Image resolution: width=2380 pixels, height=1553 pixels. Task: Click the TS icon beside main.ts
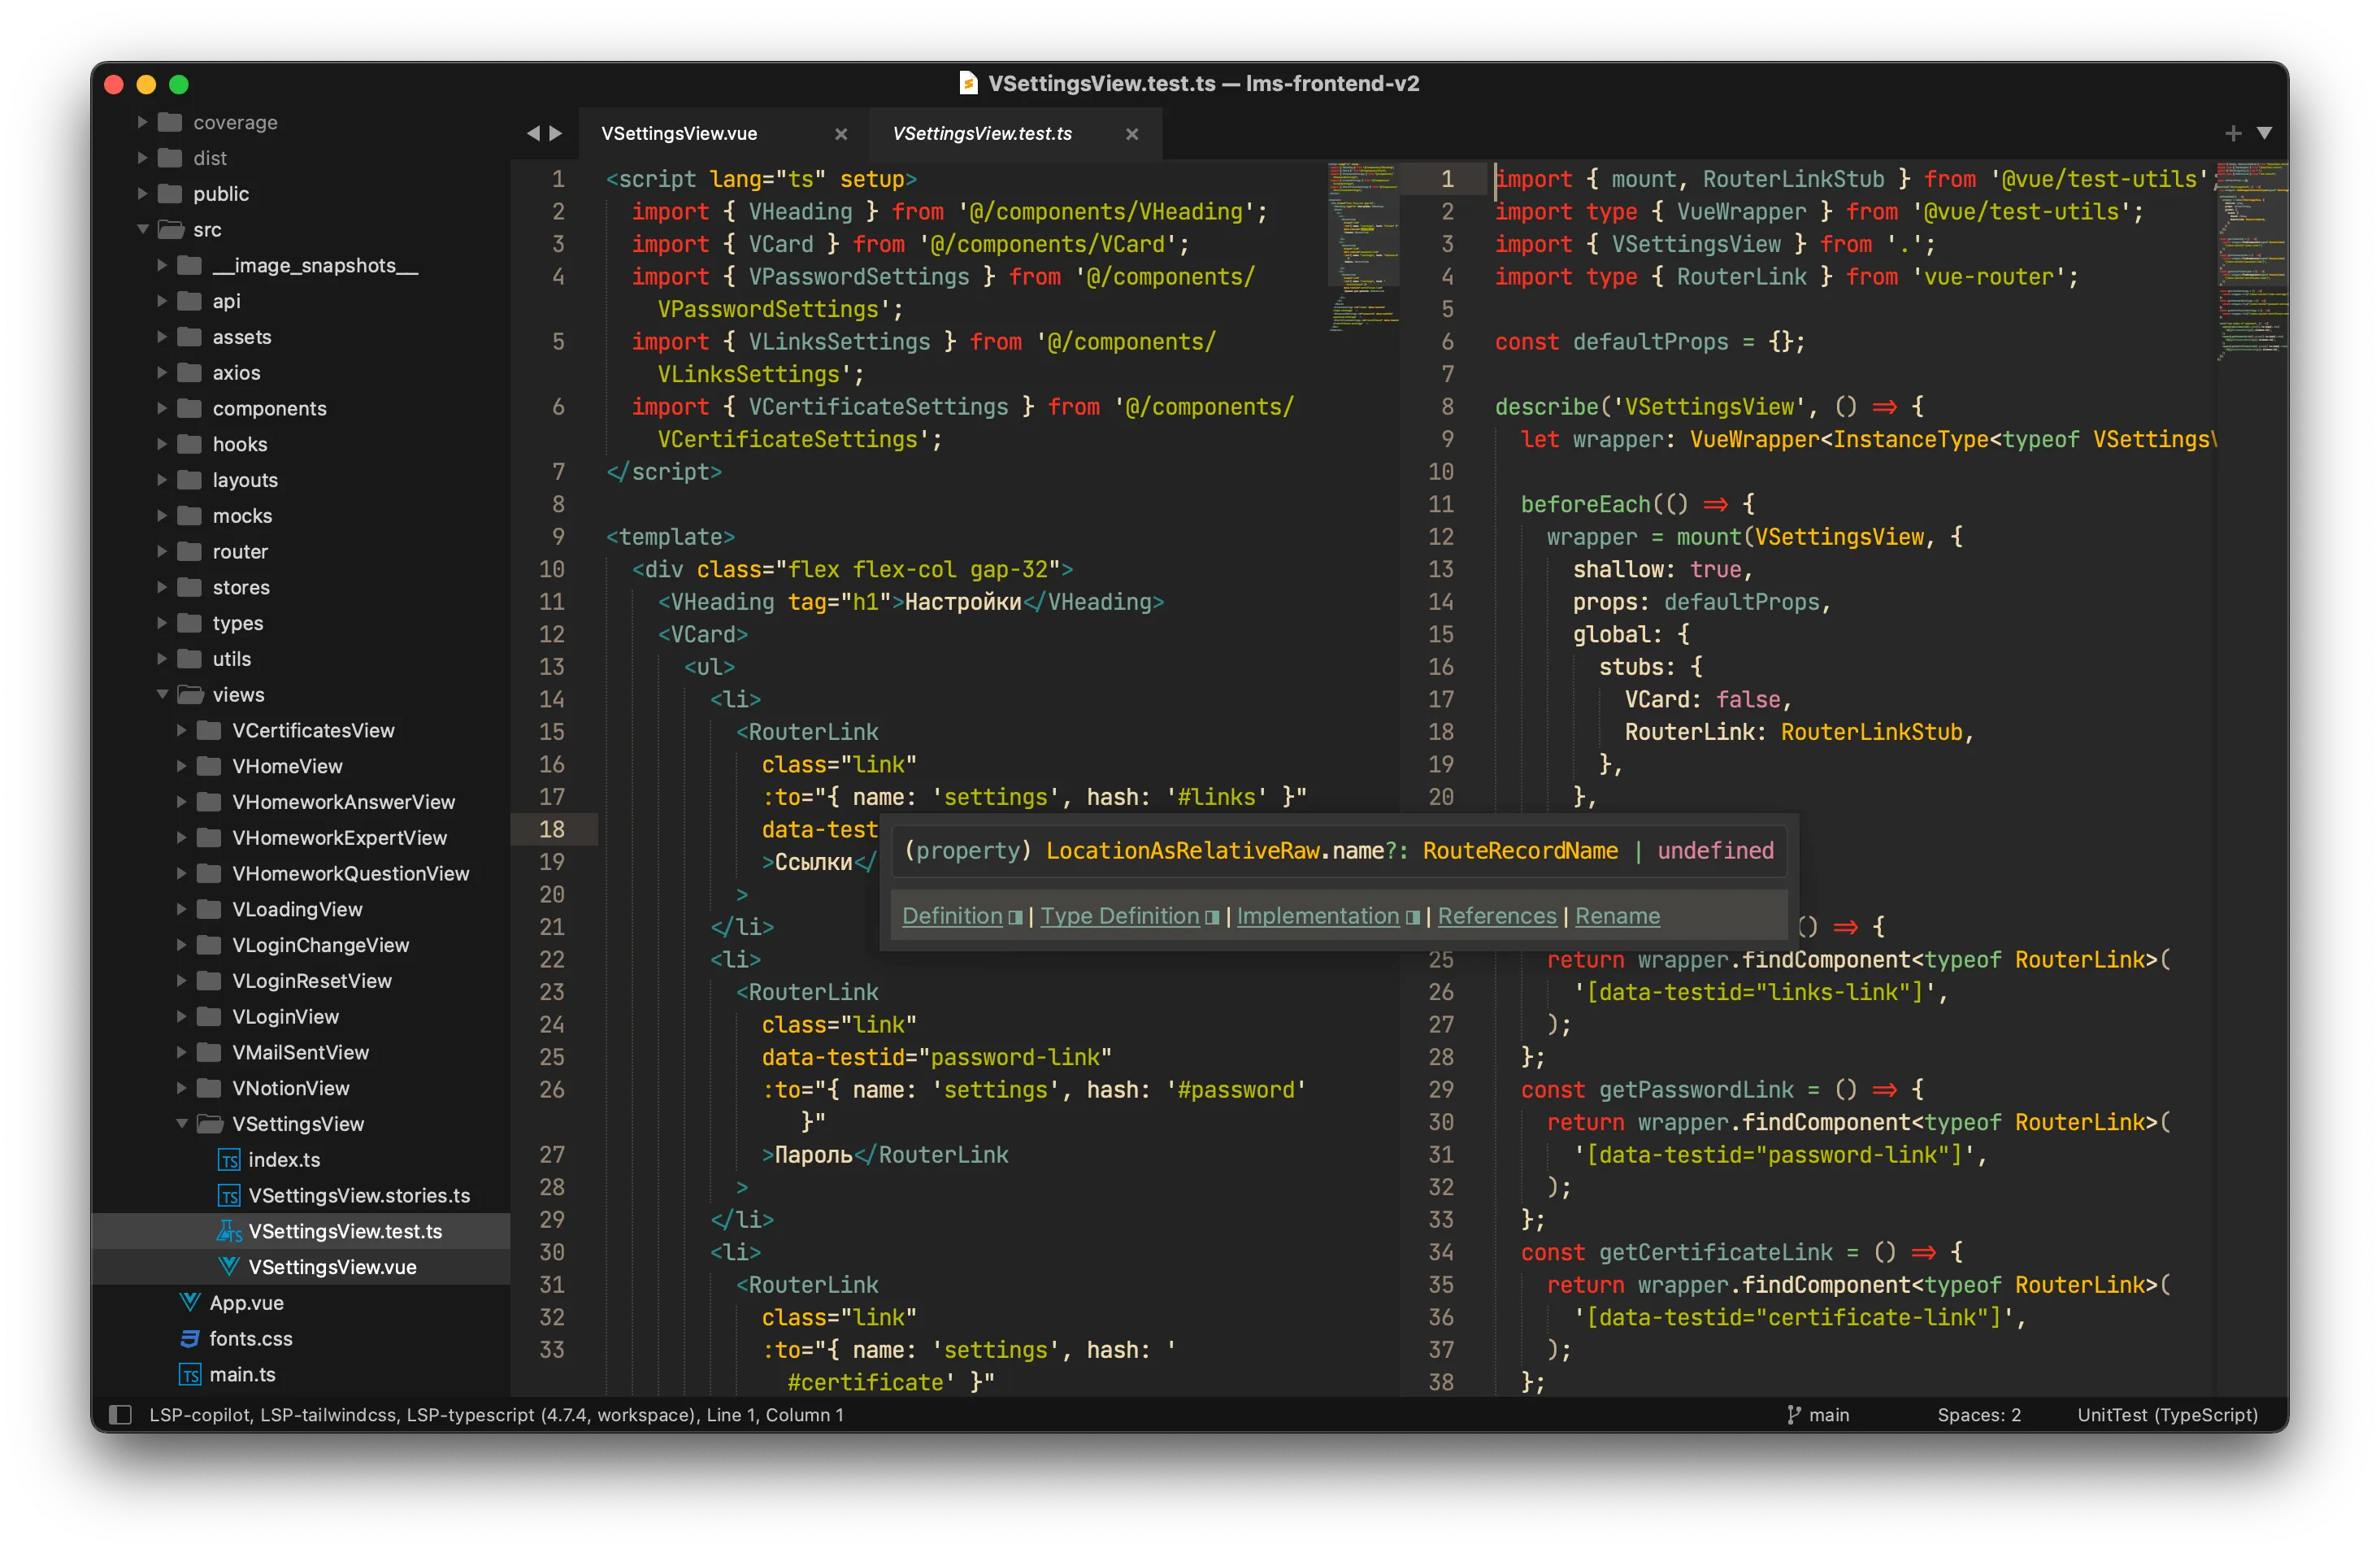191,1374
